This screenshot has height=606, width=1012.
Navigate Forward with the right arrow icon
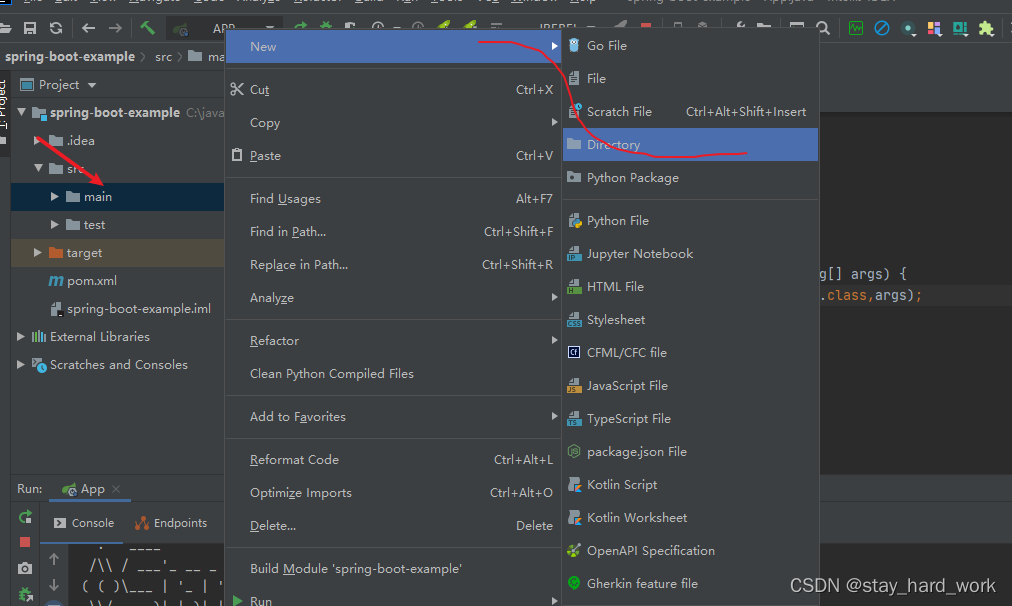[115, 28]
